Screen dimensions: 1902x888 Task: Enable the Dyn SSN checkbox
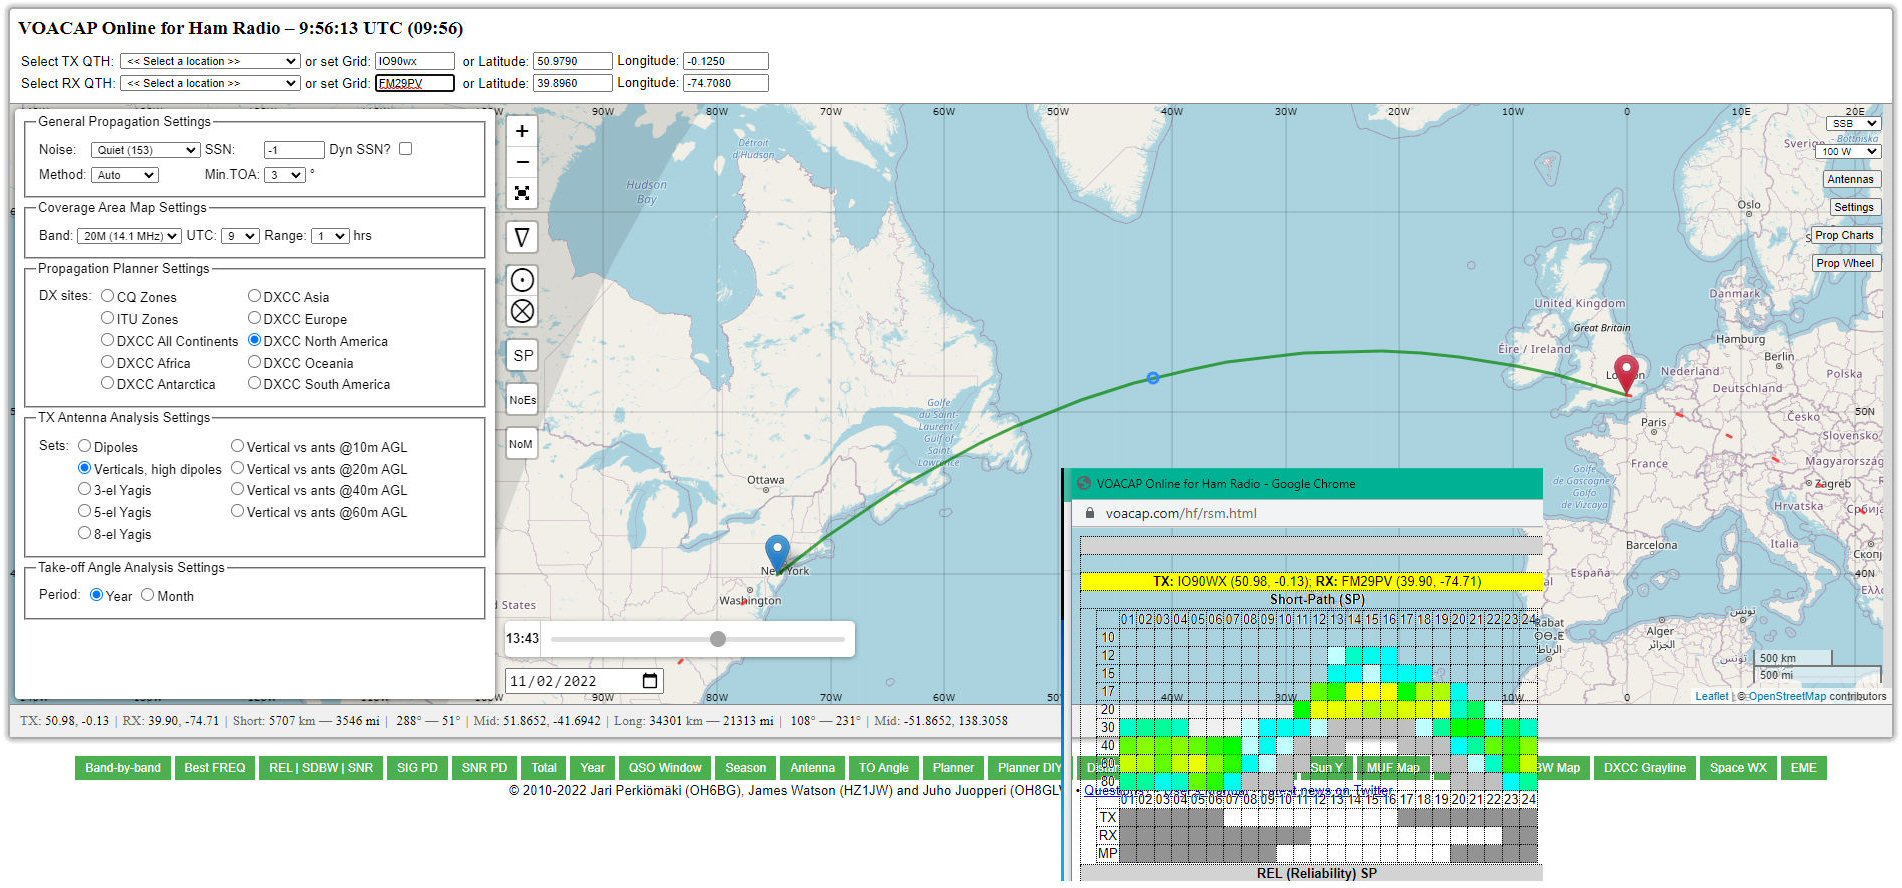[x=406, y=149]
